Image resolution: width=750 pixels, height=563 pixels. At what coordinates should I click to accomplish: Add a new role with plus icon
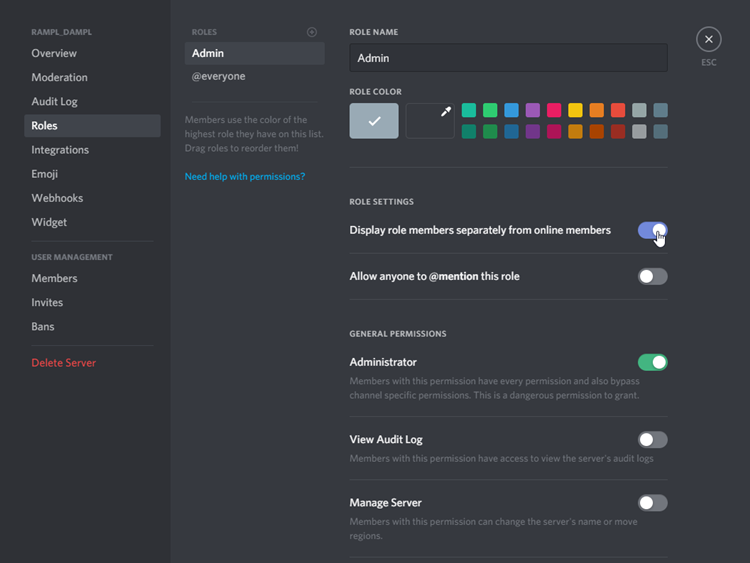[311, 32]
